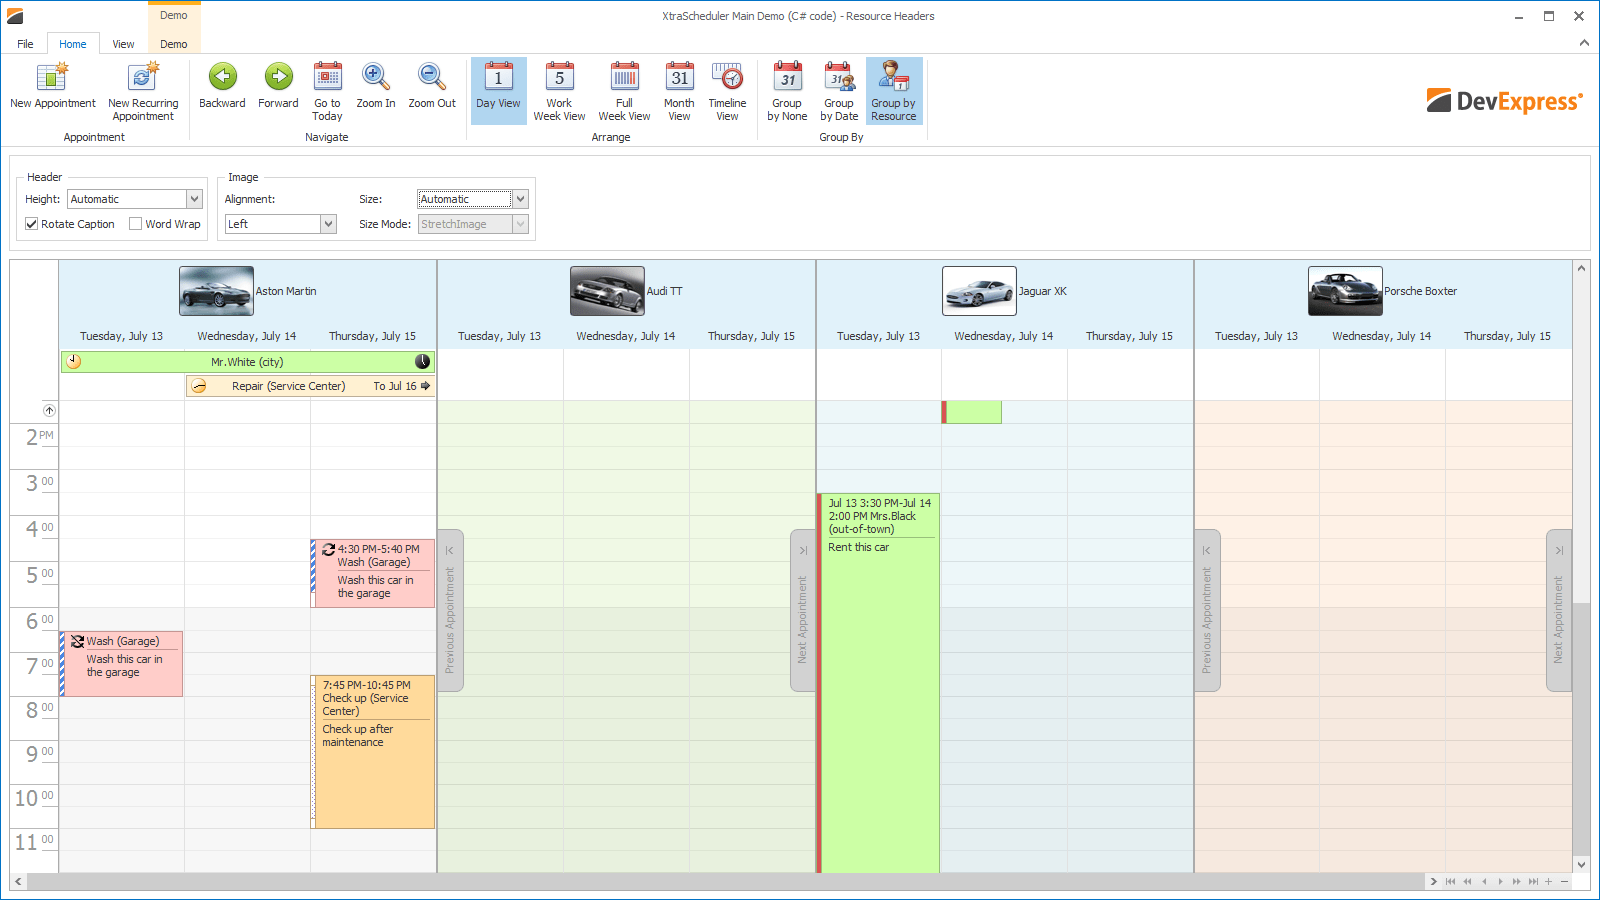Click Previous Appointment button beside Porsche Boxter
Image resolution: width=1600 pixels, height=900 pixels.
[x=1207, y=610]
